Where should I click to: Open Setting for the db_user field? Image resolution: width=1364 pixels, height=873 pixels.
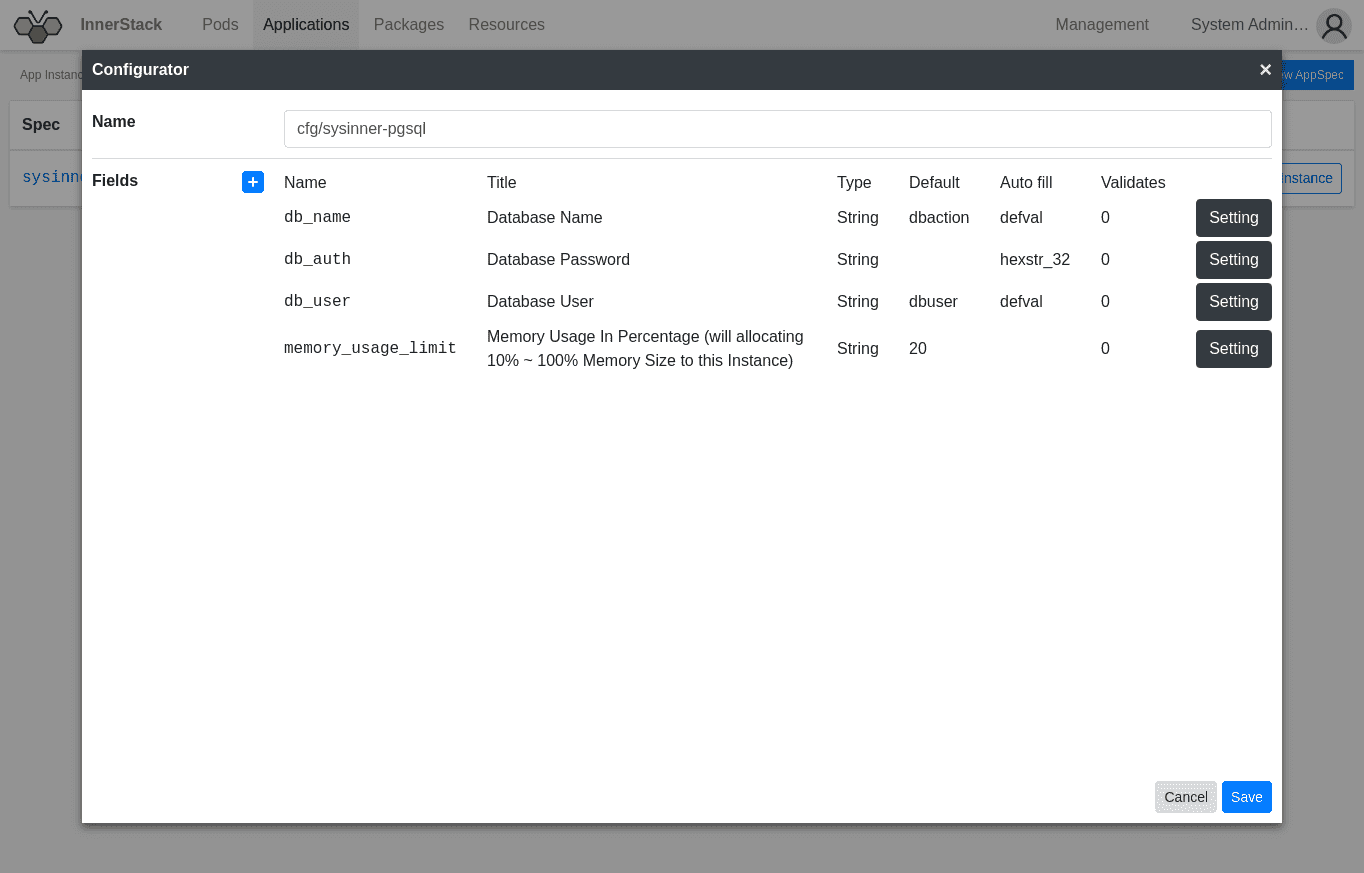(1233, 302)
